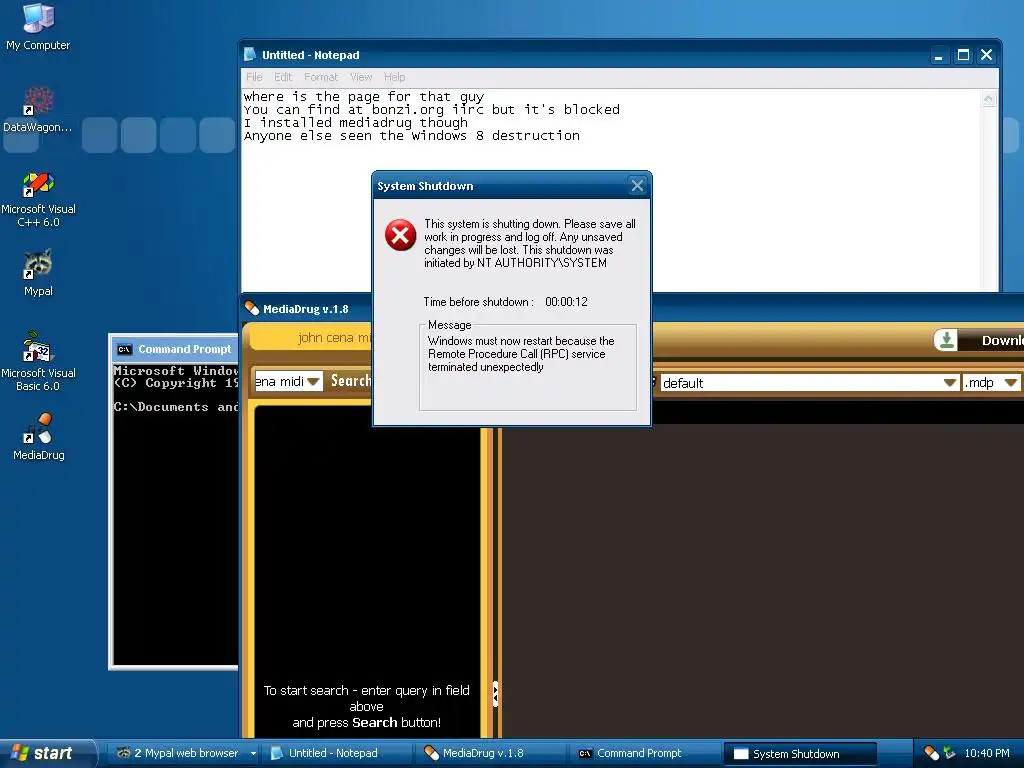The height and width of the screenshot is (768, 1024).
Task: Click 'To start search' hint text in MediaDrug
Action: tap(366, 706)
